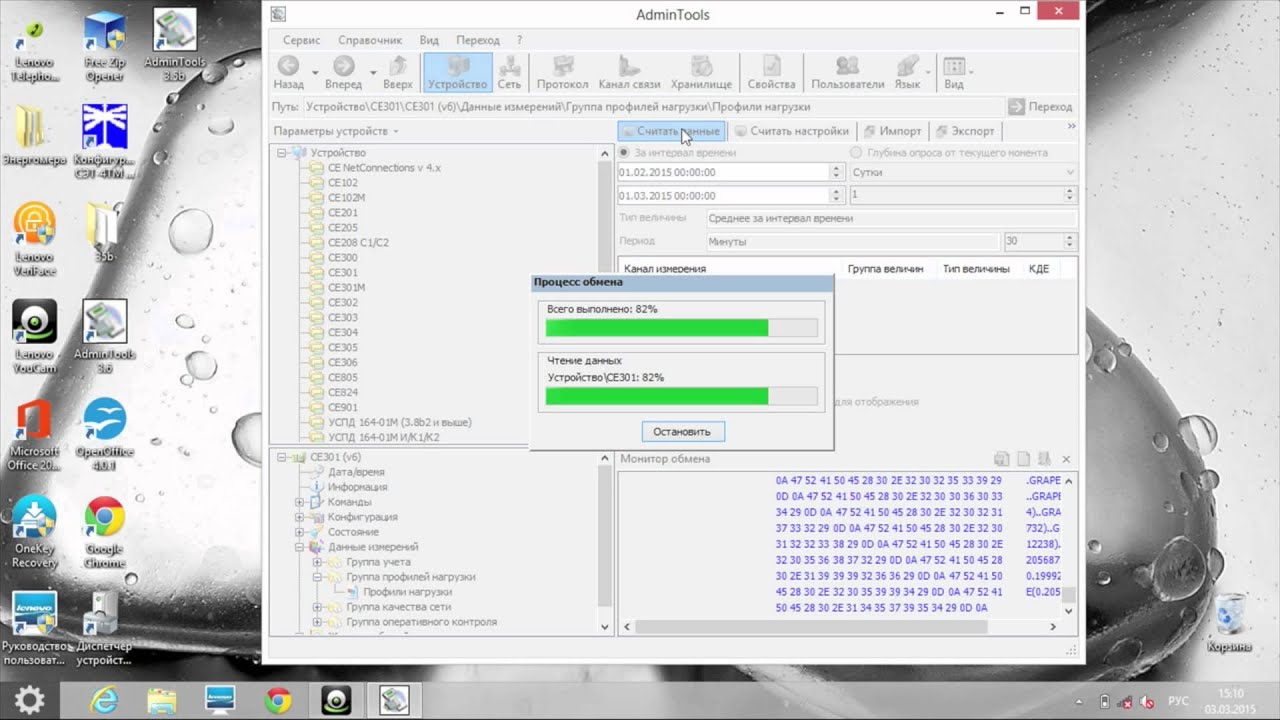
Task: Open the OneKey Recovery desktop icon
Action: pos(34,530)
